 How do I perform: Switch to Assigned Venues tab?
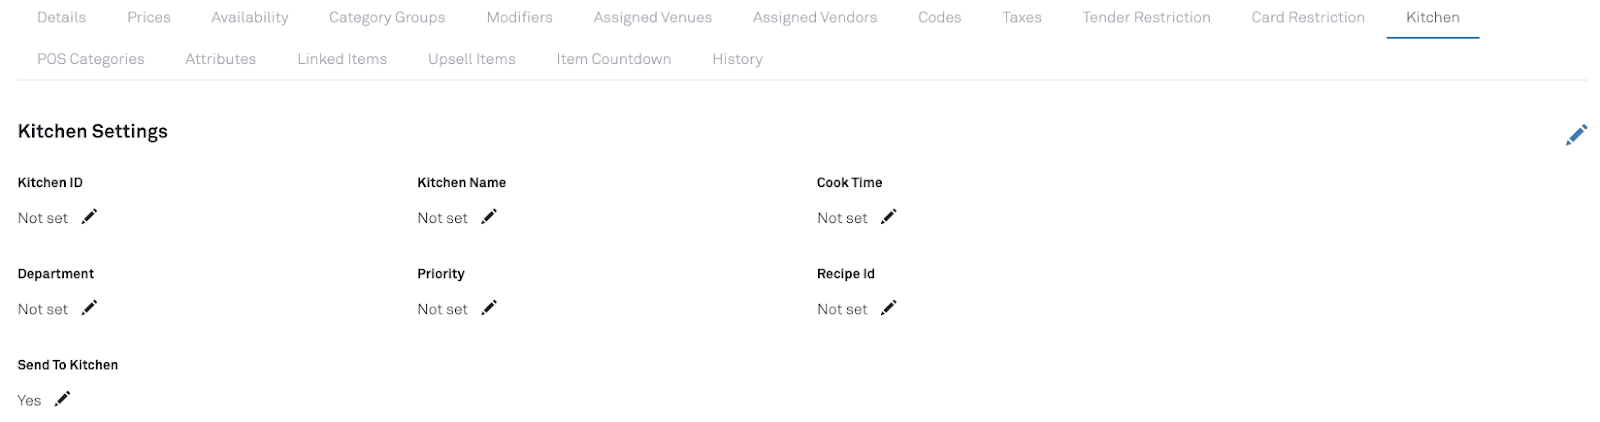click(652, 17)
